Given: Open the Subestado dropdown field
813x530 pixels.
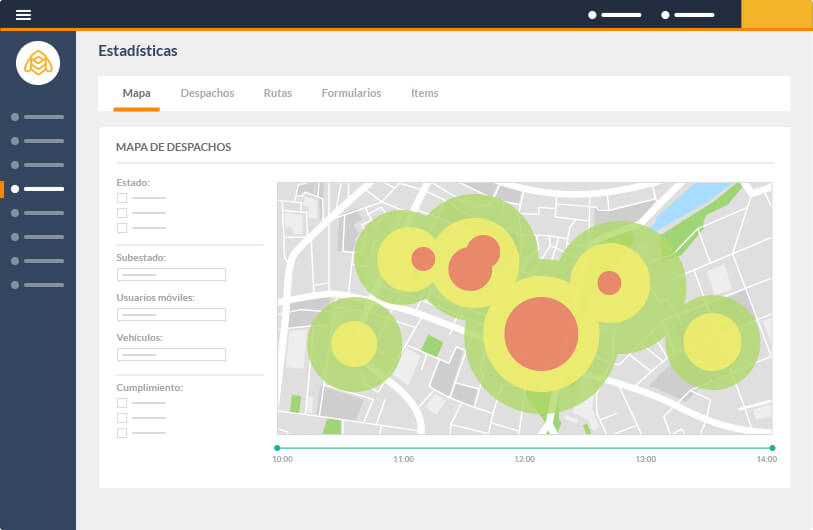Looking at the screenshot, I should click(171, 274).
